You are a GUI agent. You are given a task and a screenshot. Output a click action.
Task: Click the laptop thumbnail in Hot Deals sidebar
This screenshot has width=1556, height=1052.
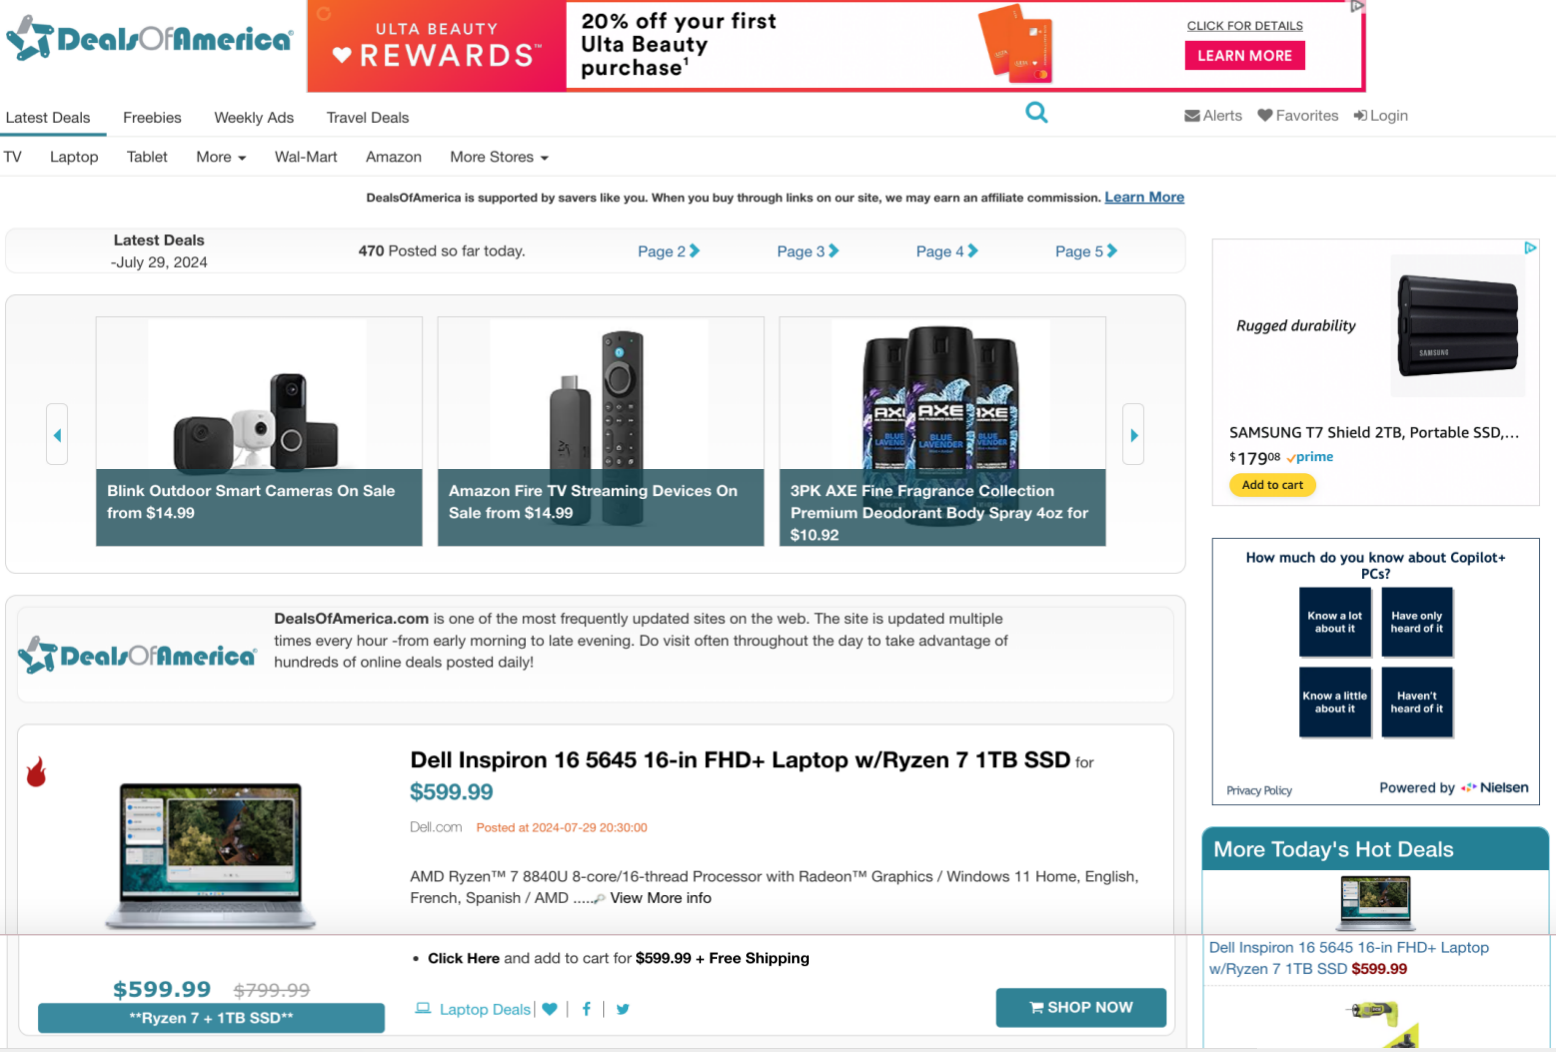(1375, 902)
